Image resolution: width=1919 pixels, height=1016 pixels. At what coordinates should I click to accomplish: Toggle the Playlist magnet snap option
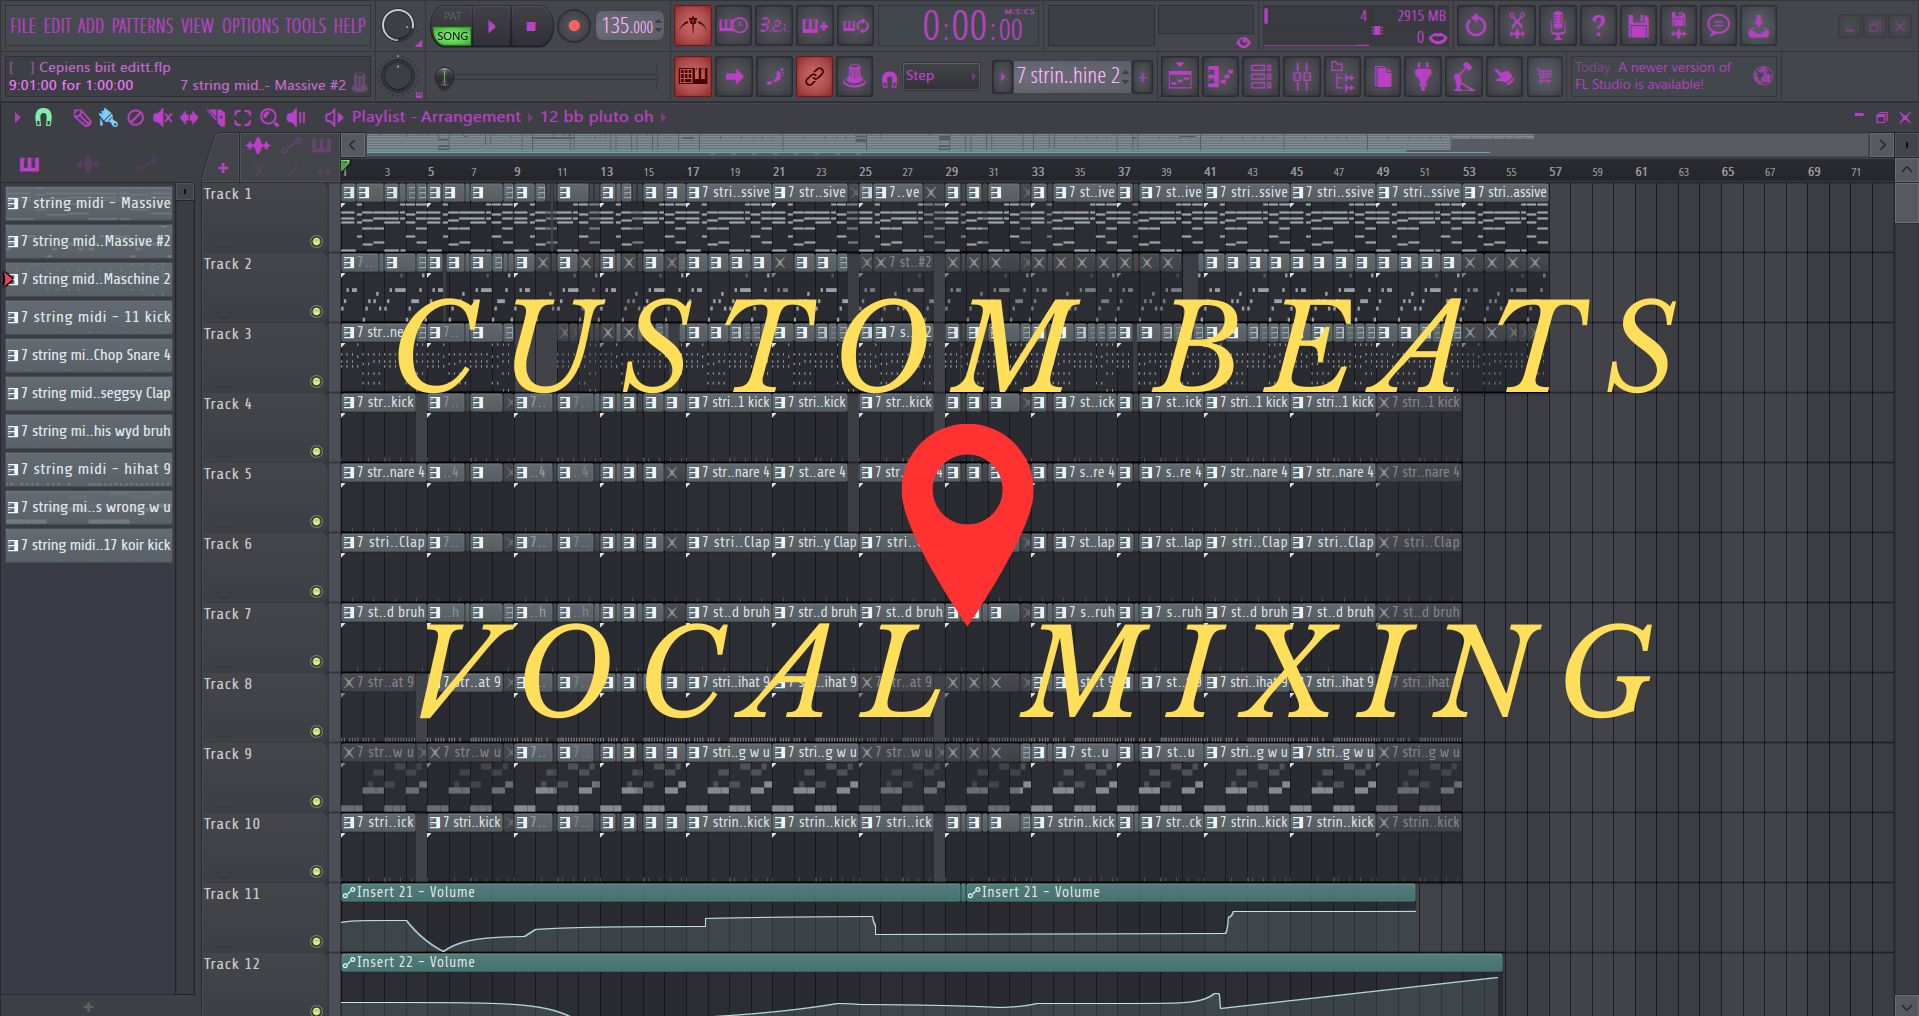coord(43,118)
